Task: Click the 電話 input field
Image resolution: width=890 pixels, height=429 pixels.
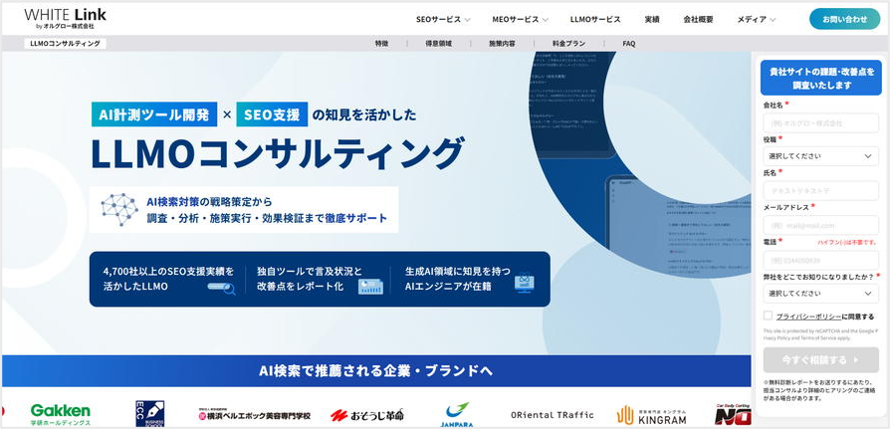Action: click(x=821, y=260)
